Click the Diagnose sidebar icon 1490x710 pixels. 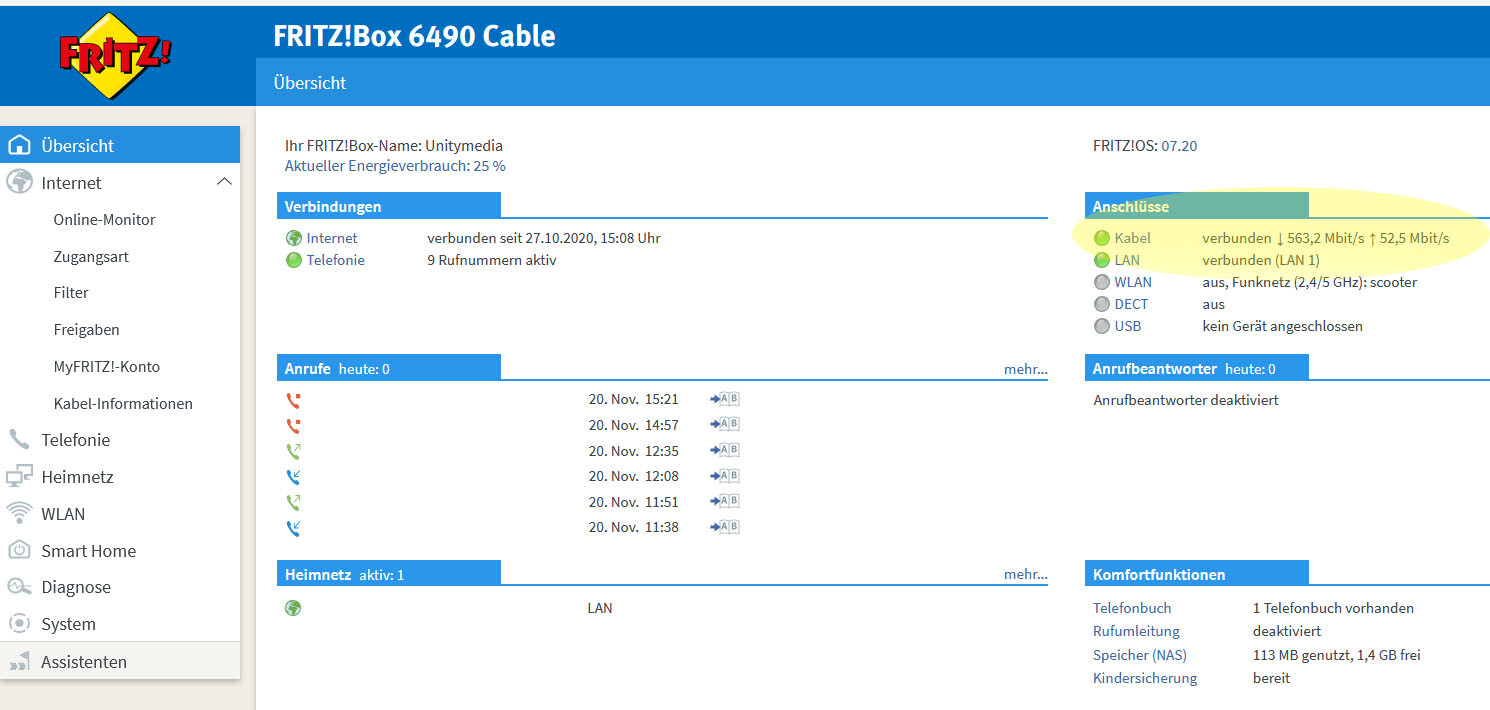pos(19,587)
